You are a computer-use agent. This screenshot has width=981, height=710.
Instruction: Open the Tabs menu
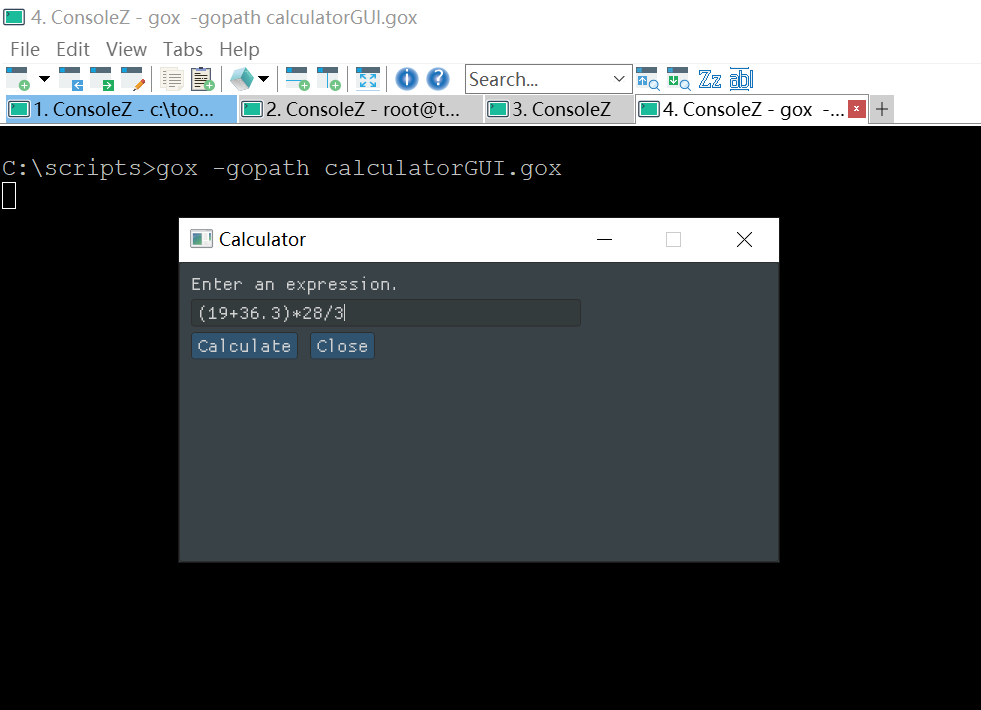183,49
